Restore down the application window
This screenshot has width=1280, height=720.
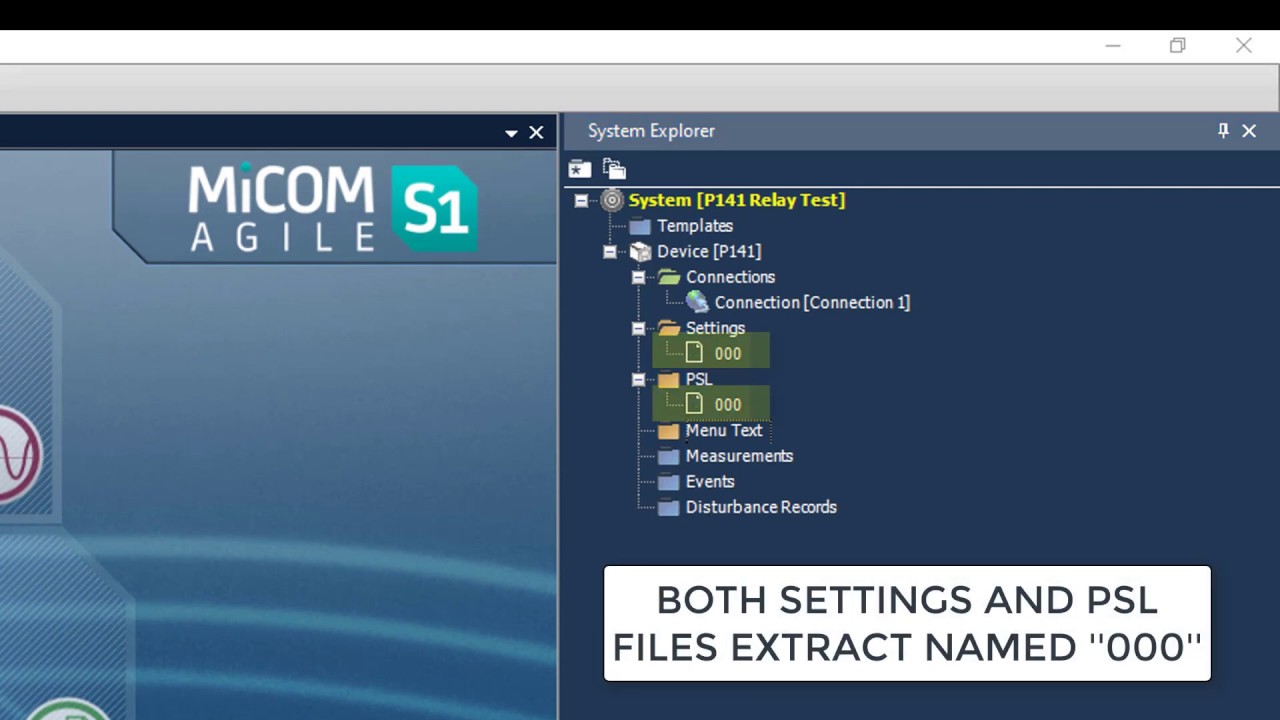[1178, 46]
